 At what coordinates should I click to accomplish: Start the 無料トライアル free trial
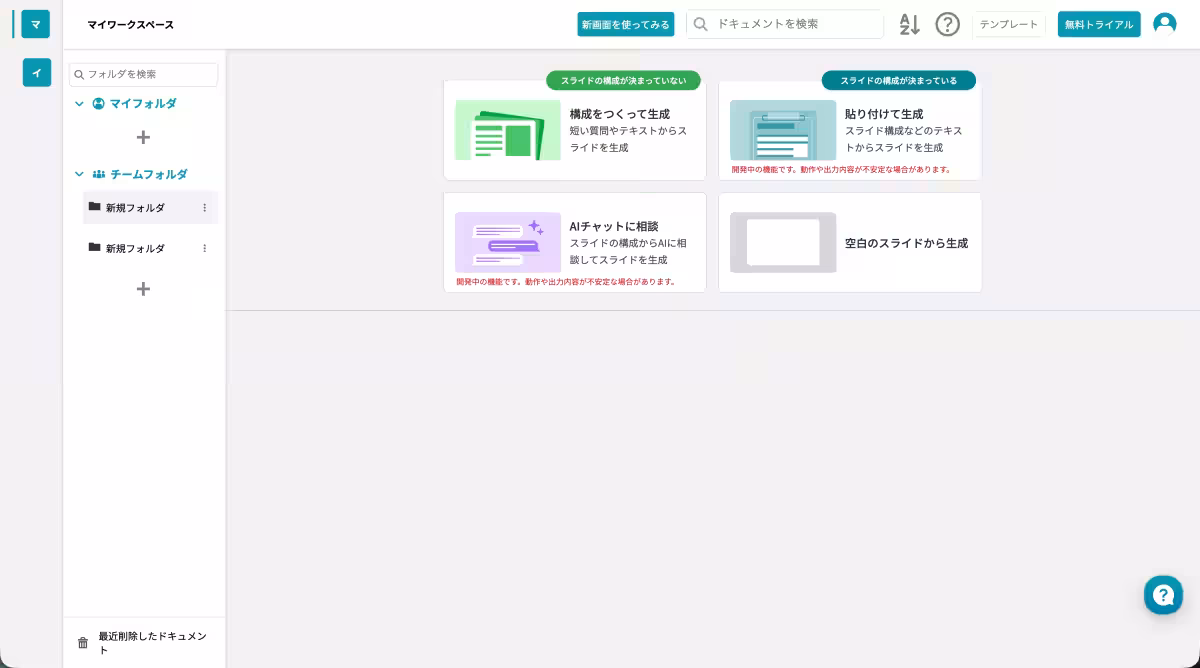1098,24
